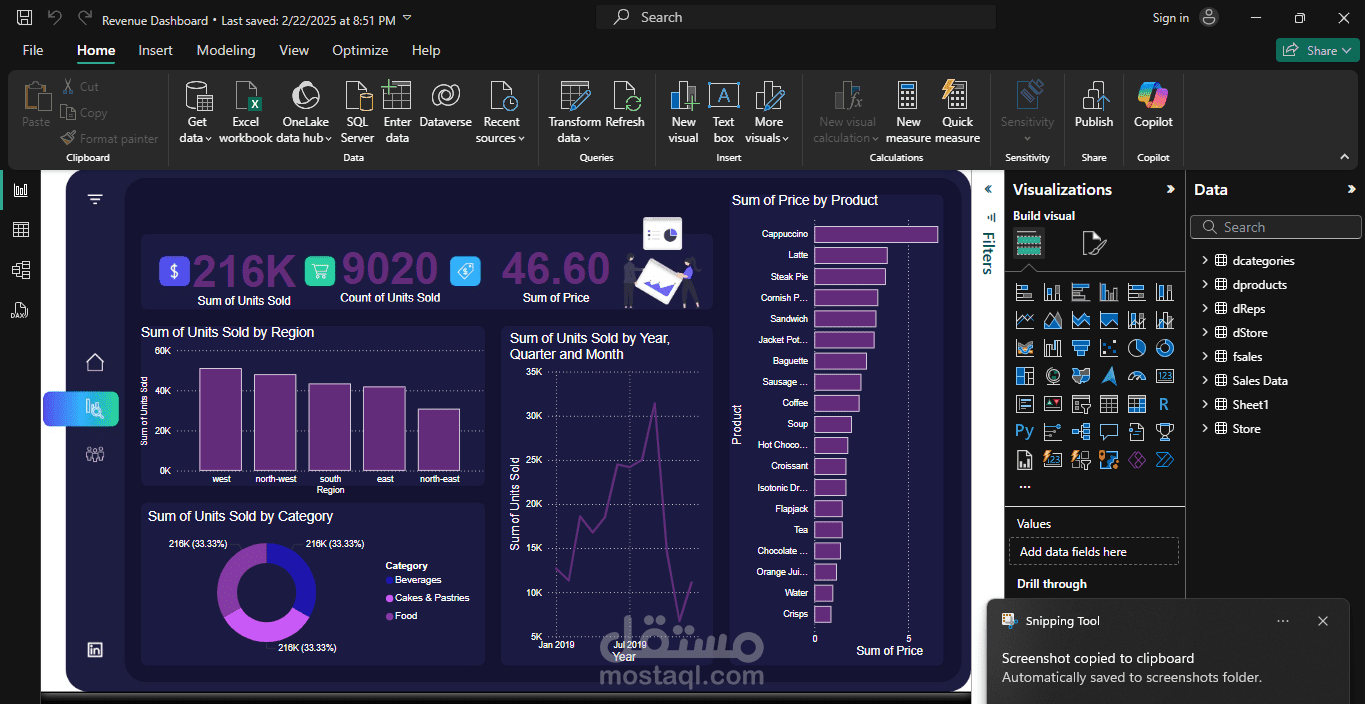
Task: Expand the Filters pane
Action: 987,189
